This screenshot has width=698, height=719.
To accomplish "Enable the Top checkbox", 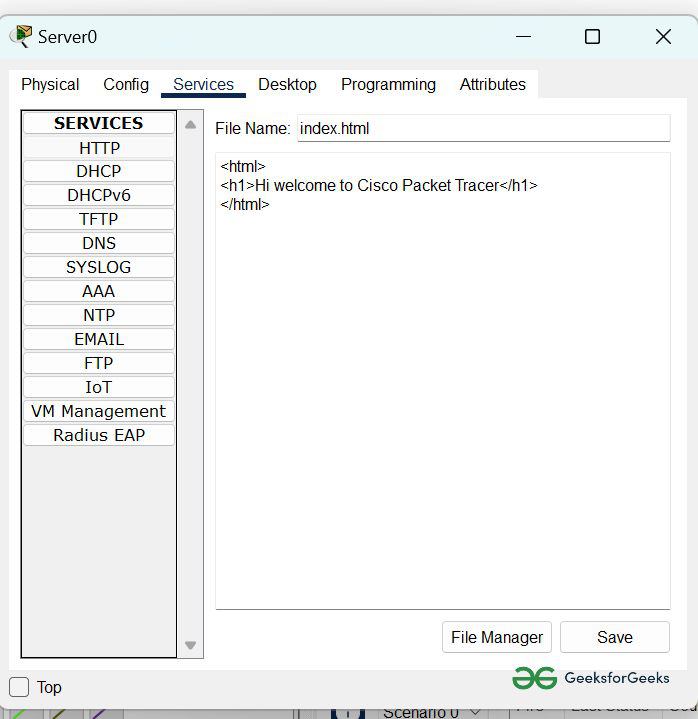I will 19,687.
